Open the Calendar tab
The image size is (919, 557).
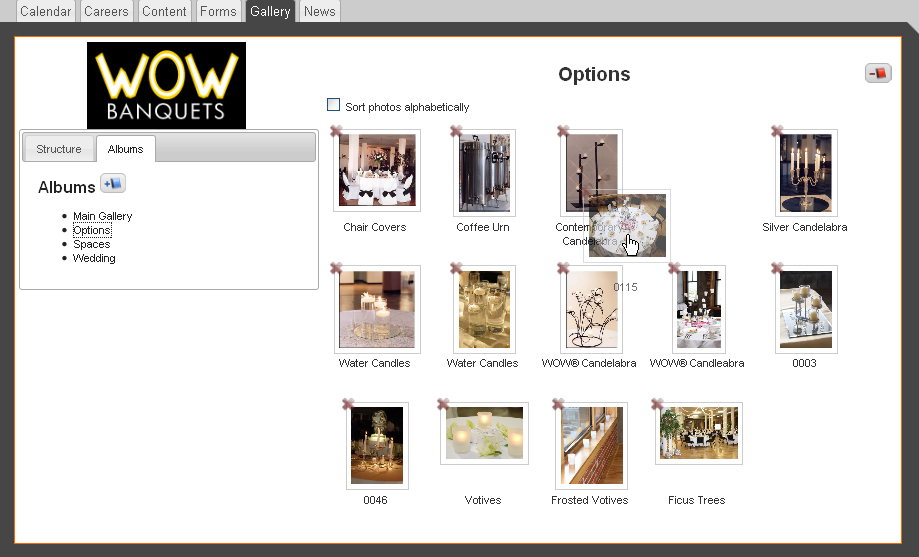coord(46,11)
